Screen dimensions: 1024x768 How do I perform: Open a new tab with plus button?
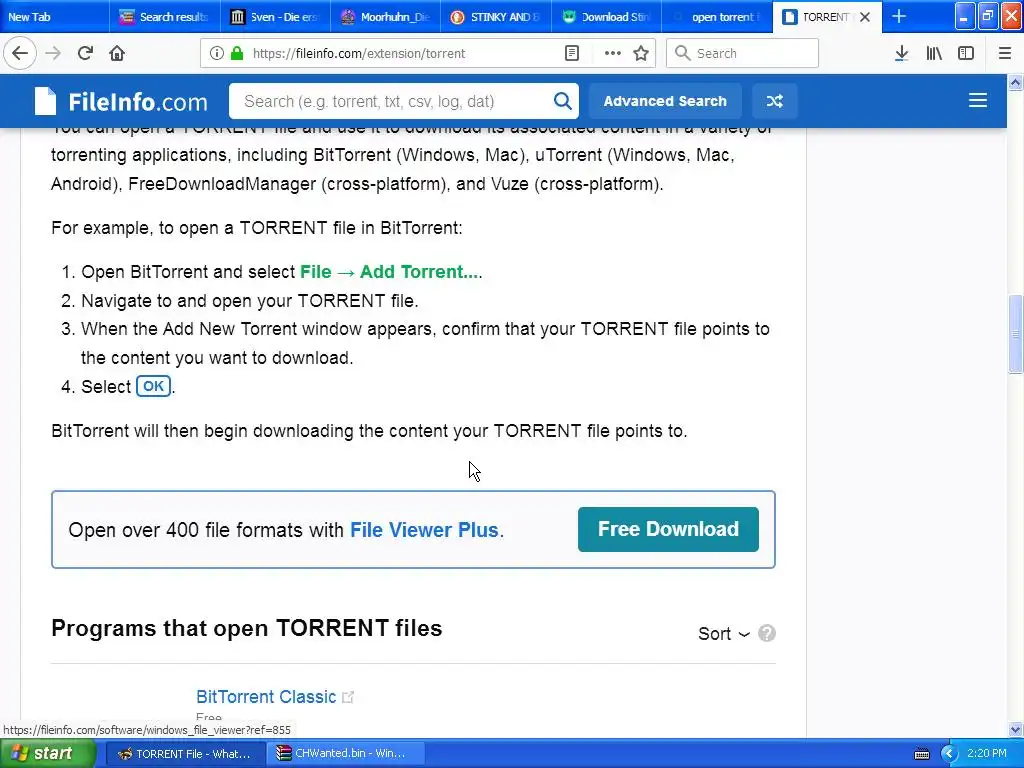899,17
